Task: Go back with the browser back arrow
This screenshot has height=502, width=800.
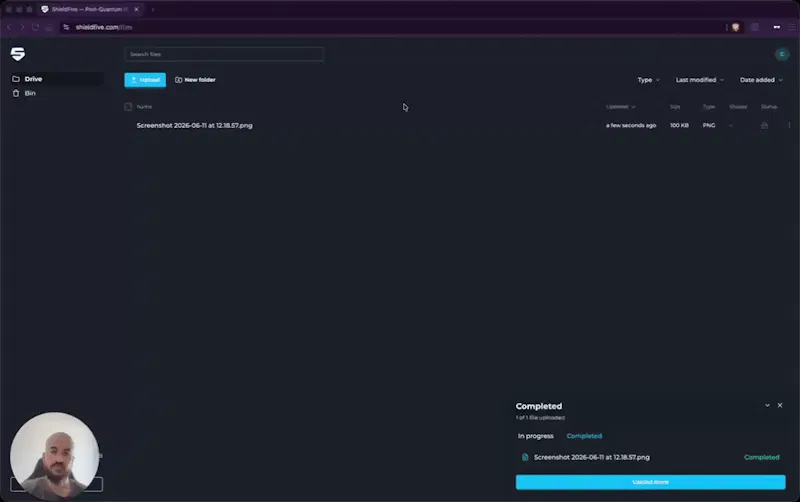Action: tap(9, 27)
